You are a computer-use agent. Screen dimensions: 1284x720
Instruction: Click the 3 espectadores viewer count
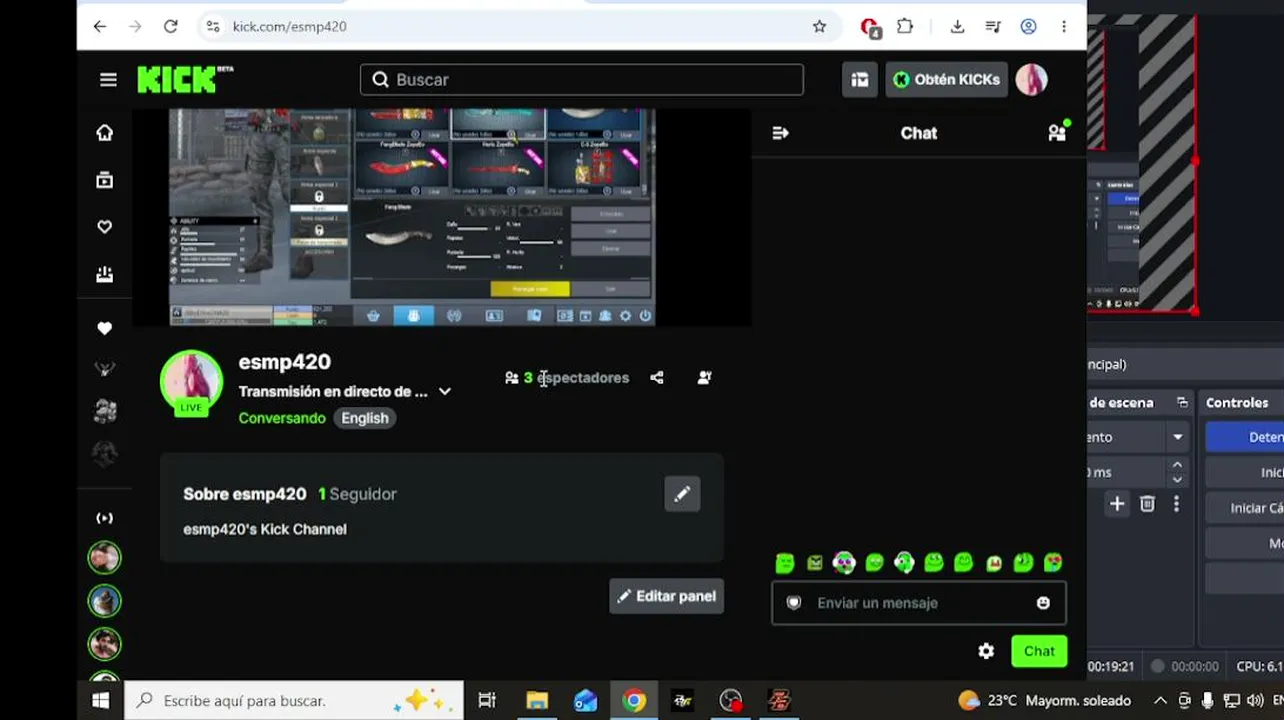pos(567,378)
